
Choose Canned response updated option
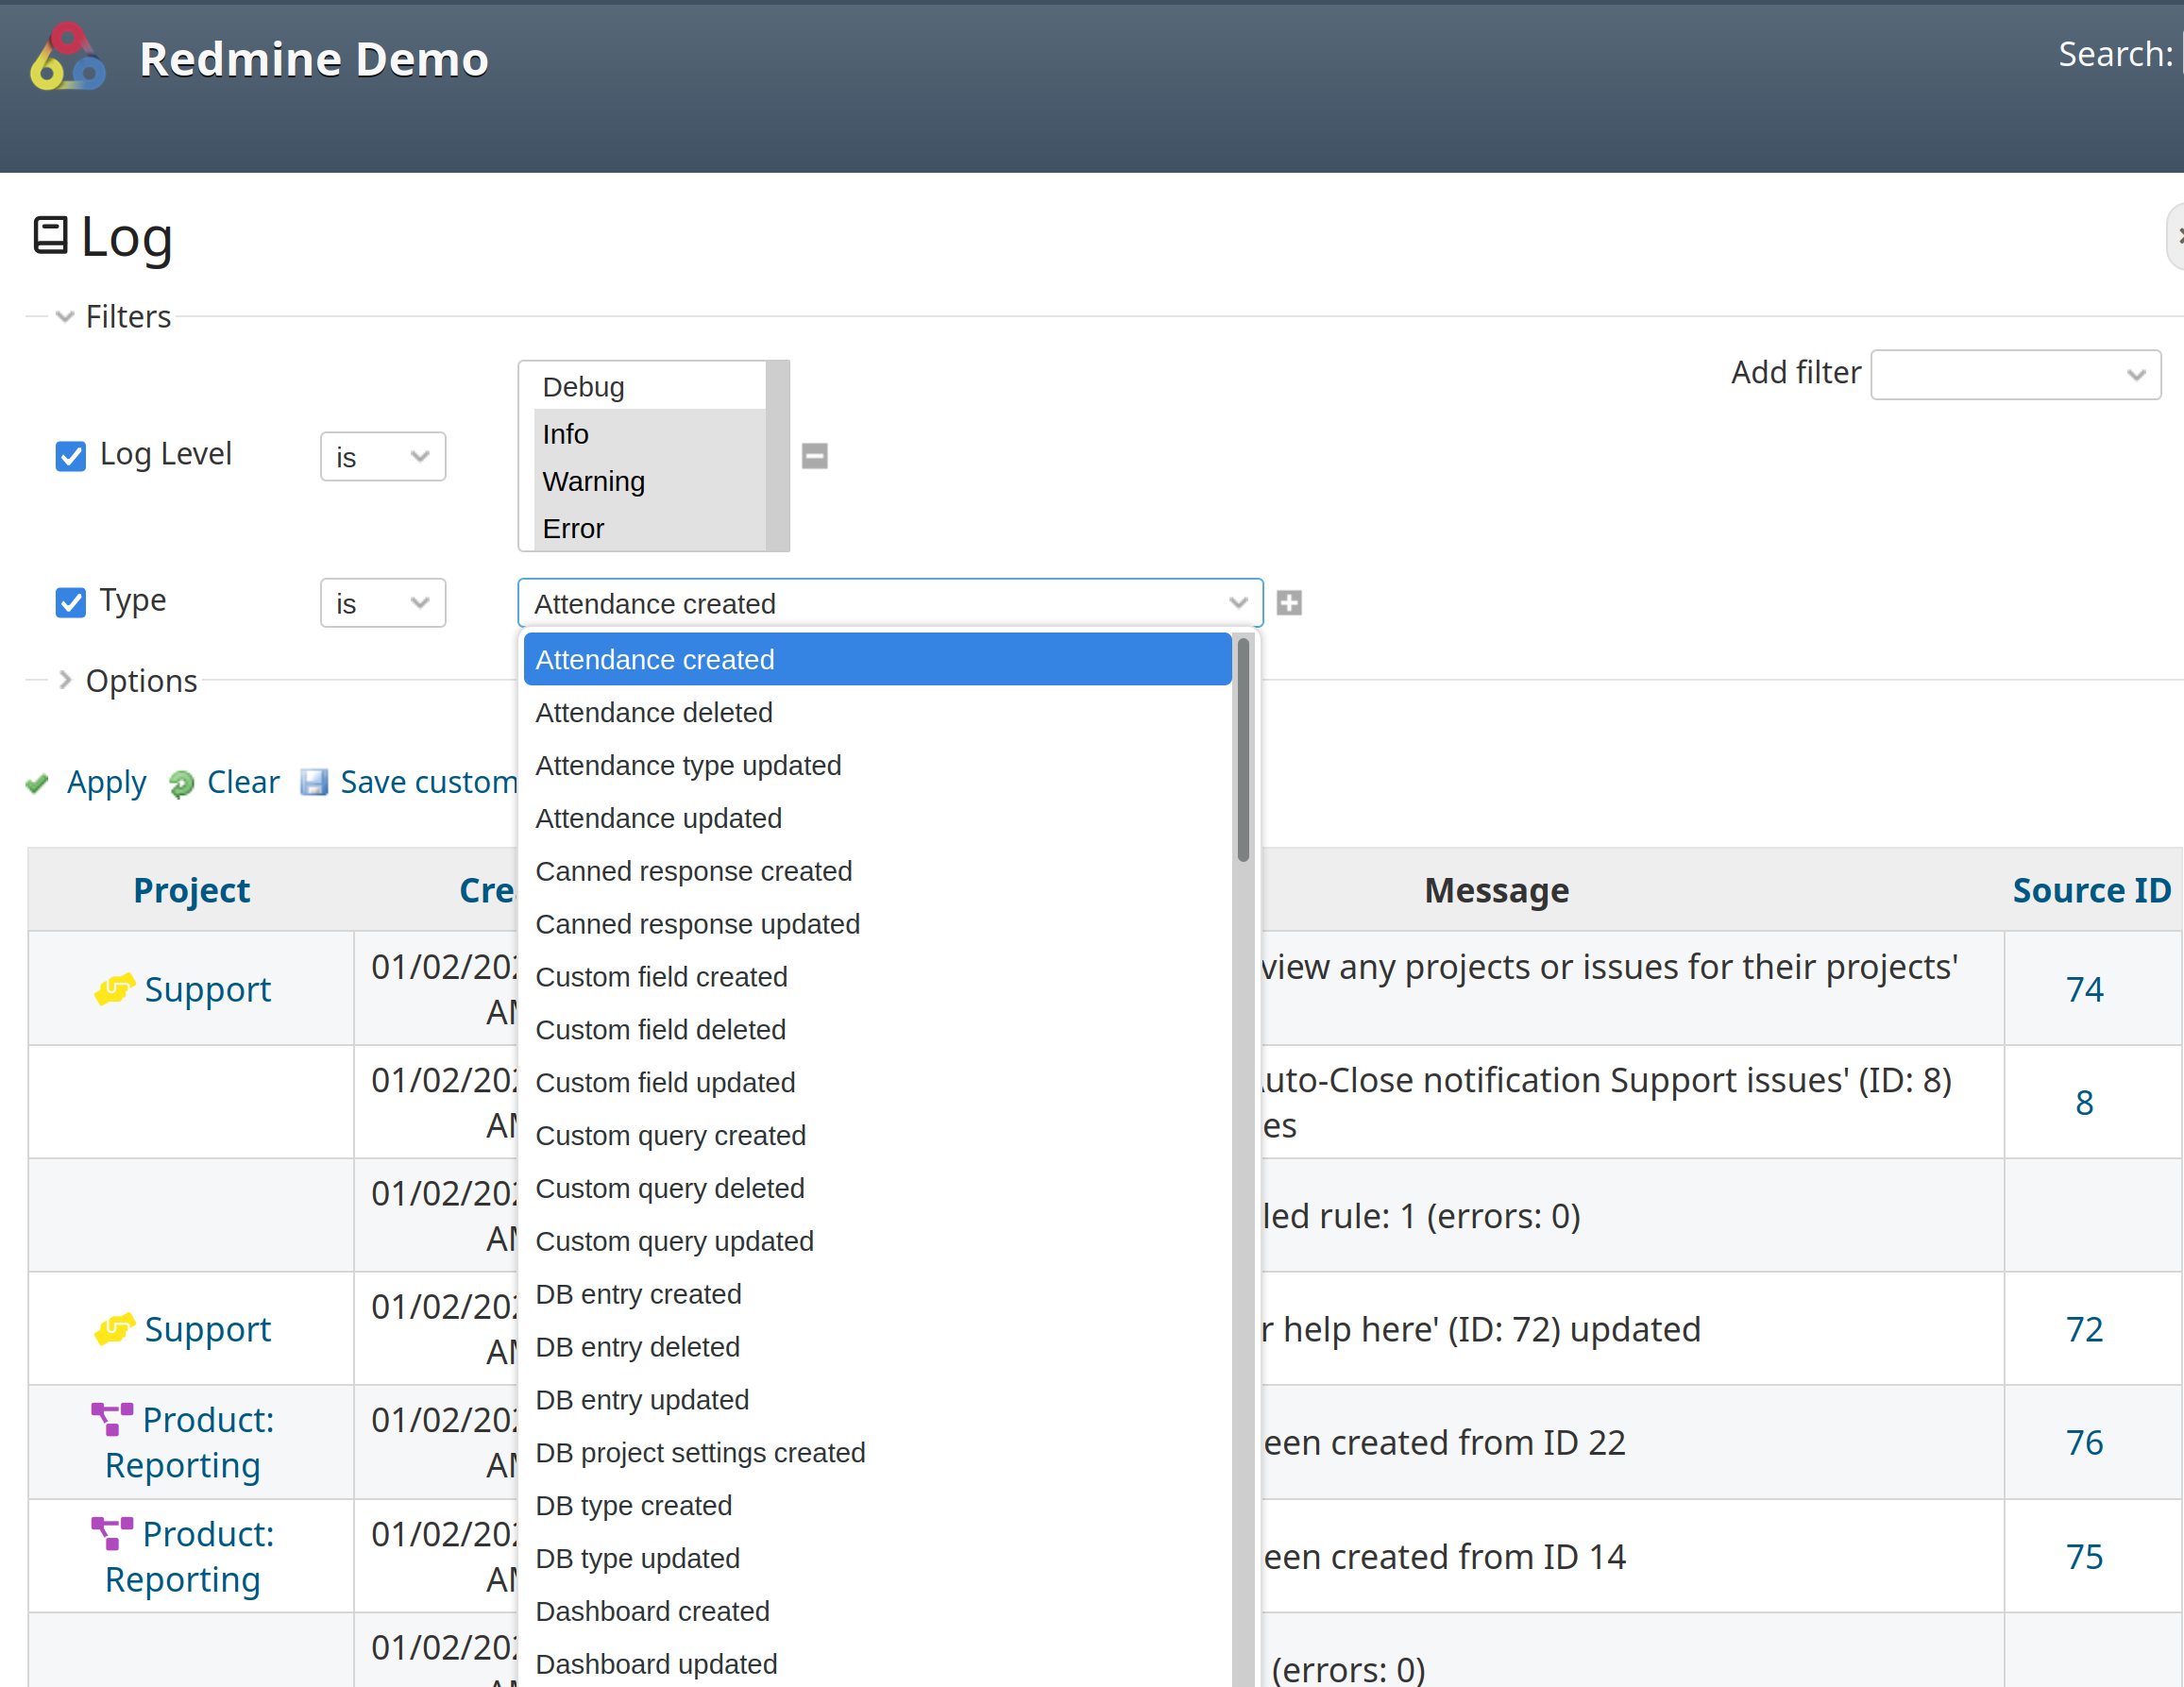click(877, 924)
